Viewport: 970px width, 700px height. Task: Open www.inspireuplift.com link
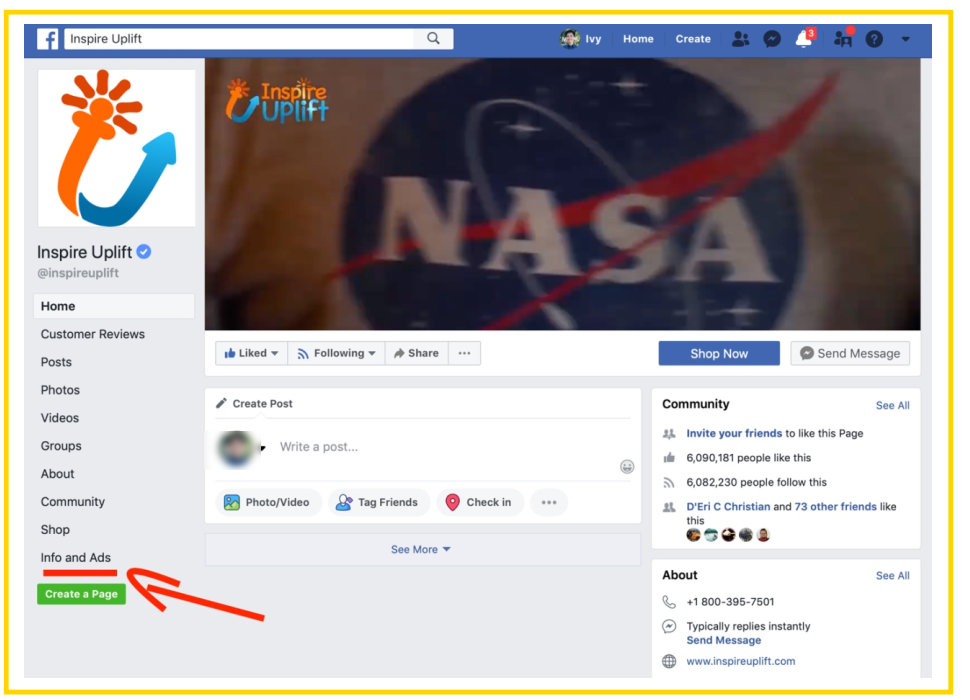point(740,661)
